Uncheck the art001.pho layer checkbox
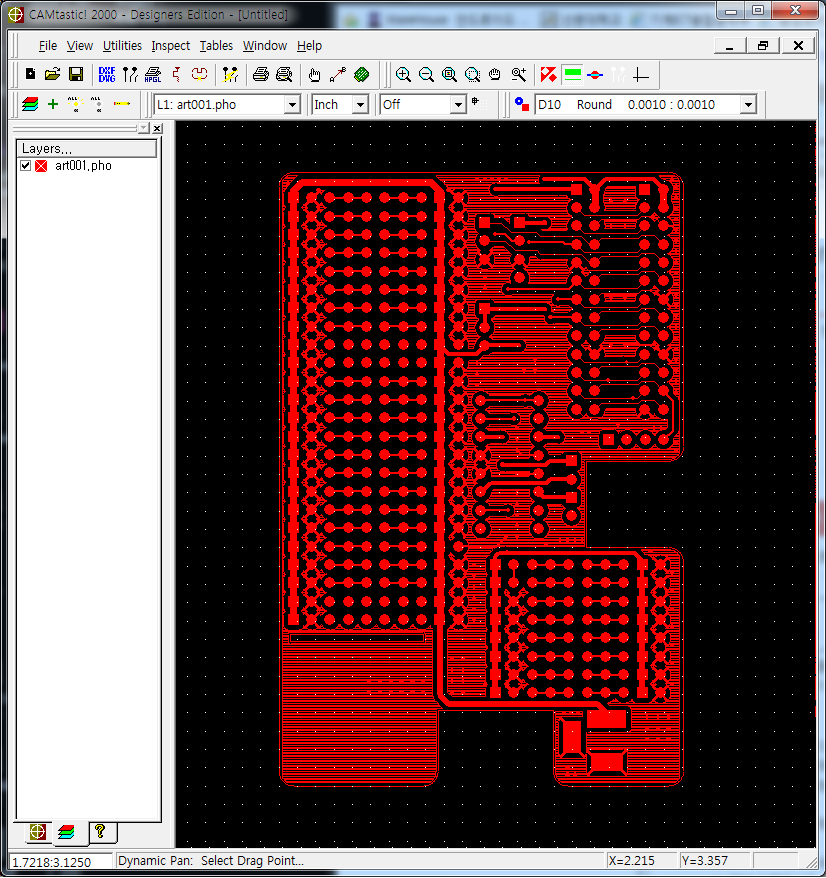Image resolution: width=826 pixels, height=878 pixels. (x=26, y=166)
